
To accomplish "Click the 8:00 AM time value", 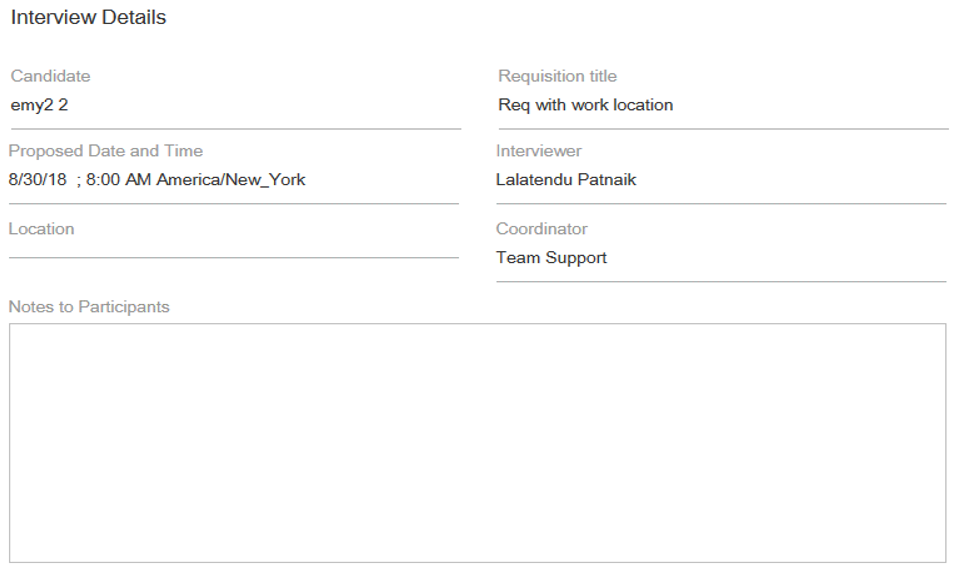I will tap(119, 180).
